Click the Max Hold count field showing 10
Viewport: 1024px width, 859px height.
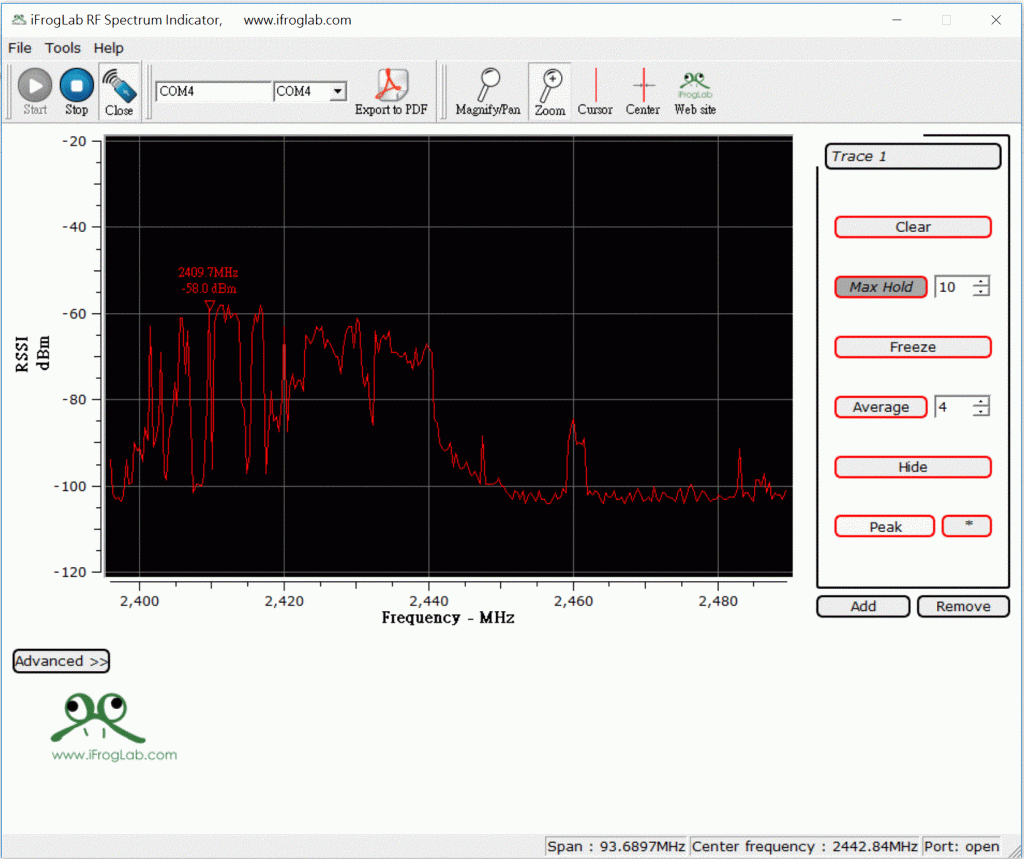coord(953,287)
